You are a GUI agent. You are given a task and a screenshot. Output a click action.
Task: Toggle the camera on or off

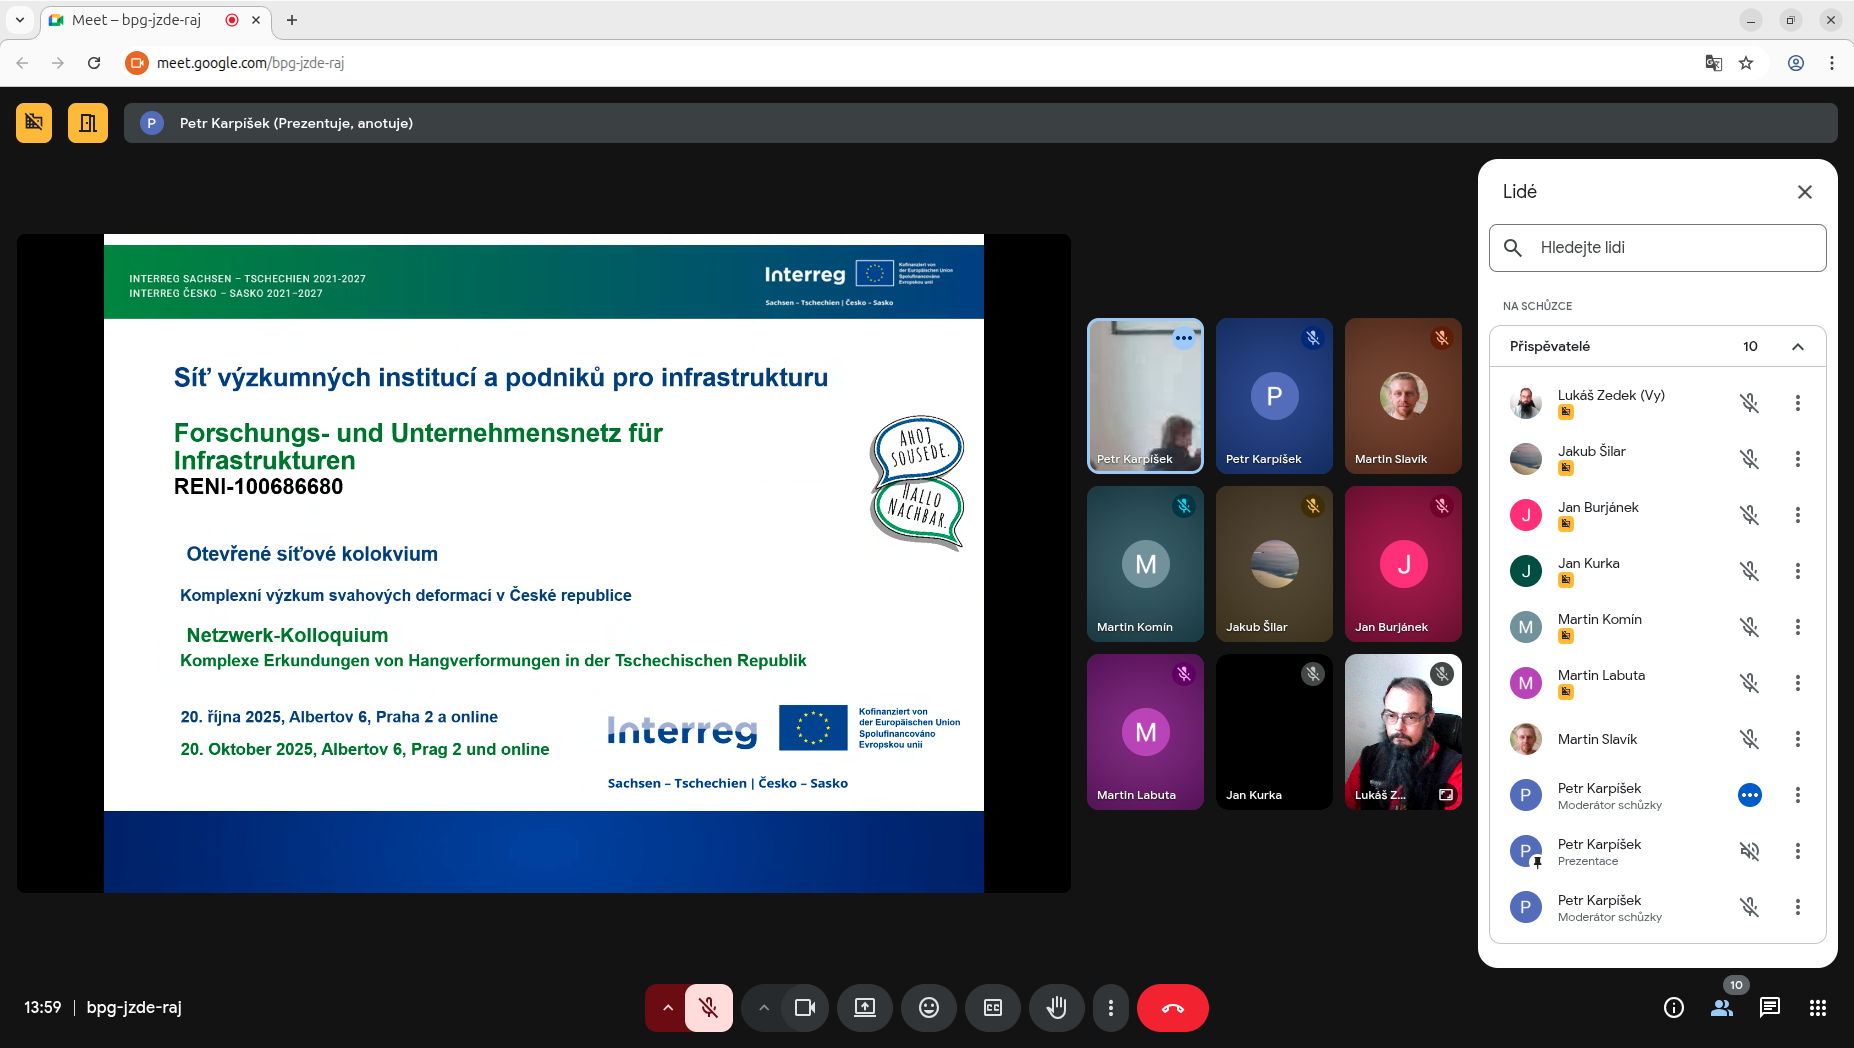804,1008
